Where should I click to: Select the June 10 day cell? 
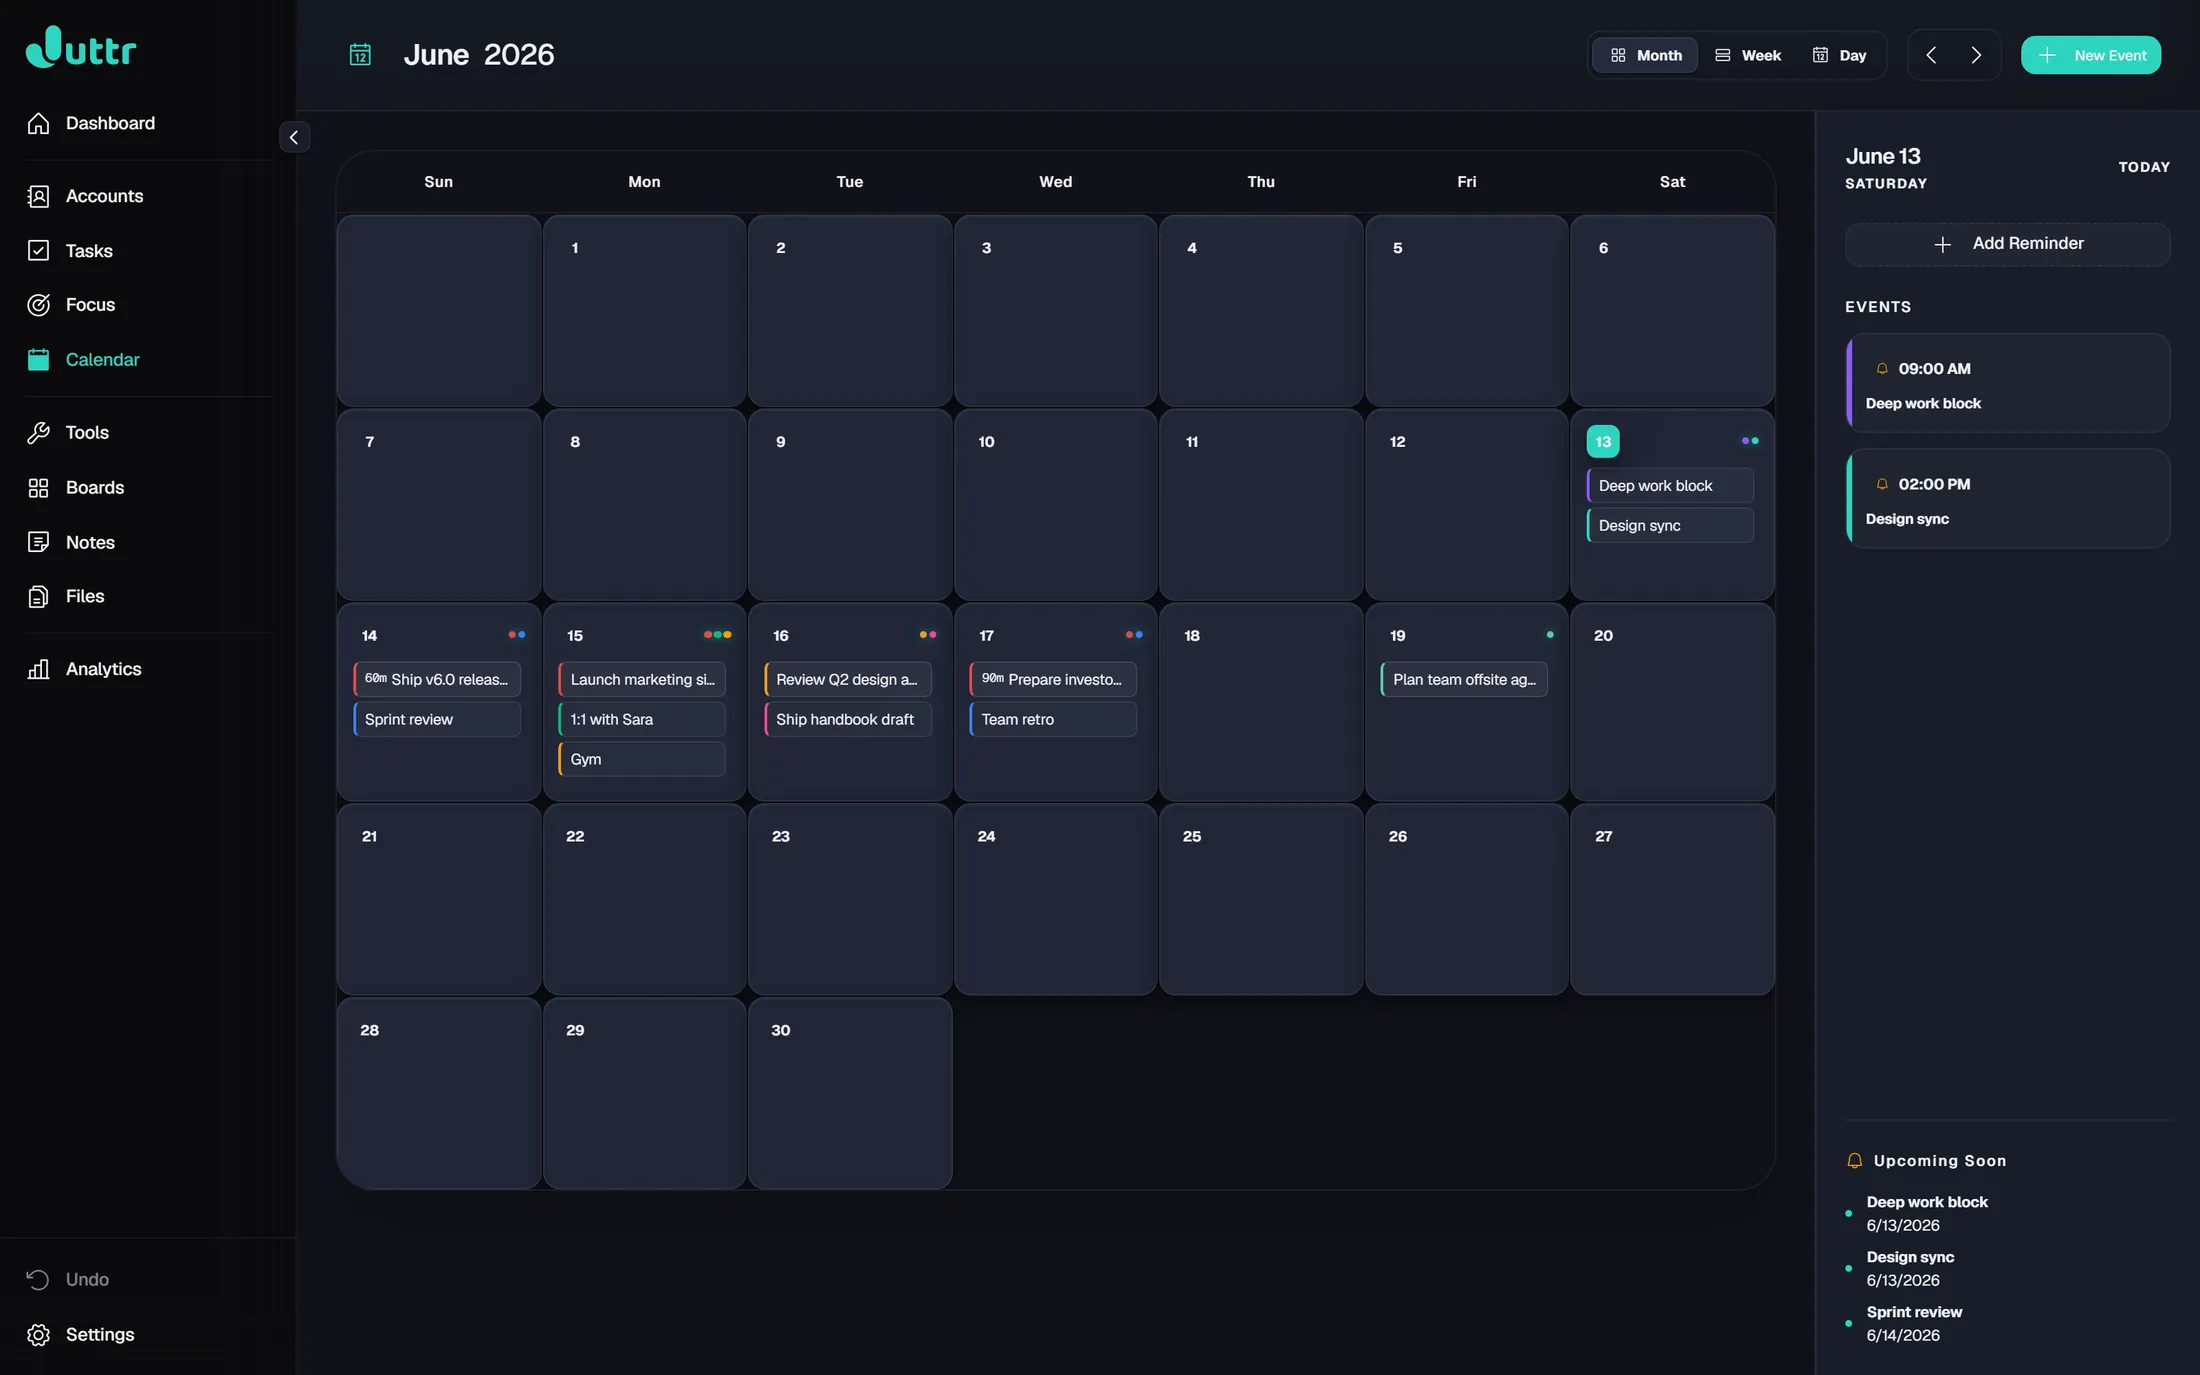(x=1055, y=505)
